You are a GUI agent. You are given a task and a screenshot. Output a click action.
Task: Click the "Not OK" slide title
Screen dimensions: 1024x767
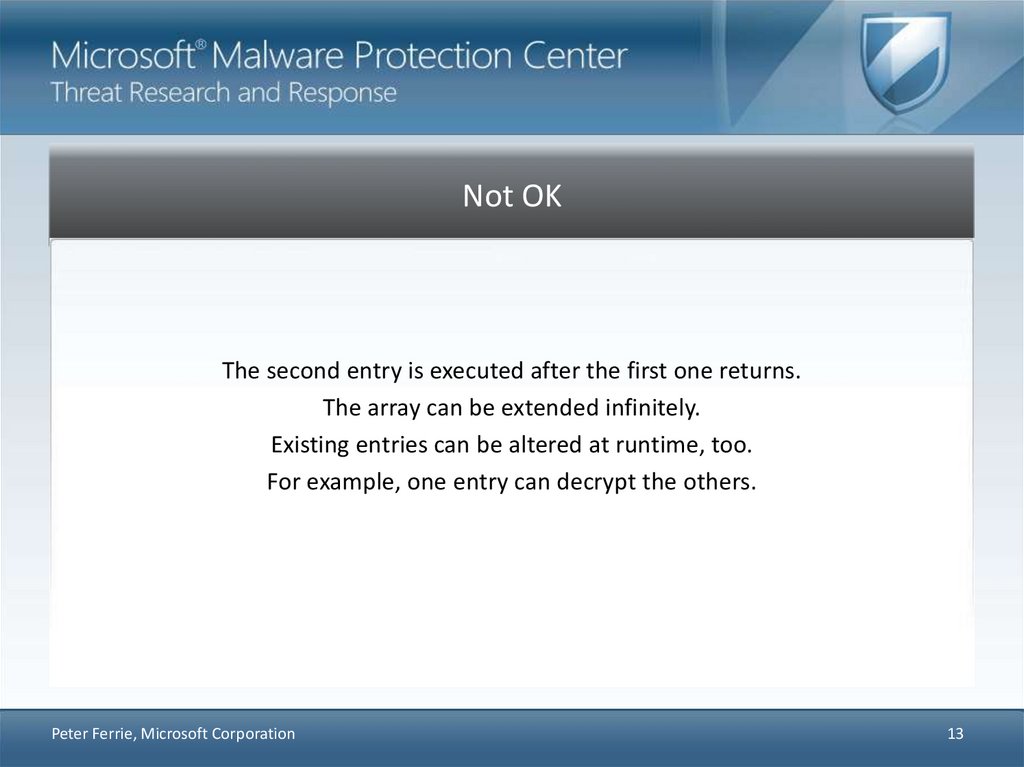coord(512,197)
